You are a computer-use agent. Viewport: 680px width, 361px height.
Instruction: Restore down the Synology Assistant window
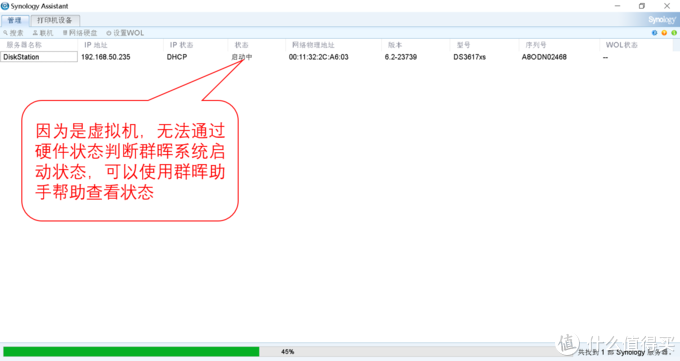coord(642,6)
